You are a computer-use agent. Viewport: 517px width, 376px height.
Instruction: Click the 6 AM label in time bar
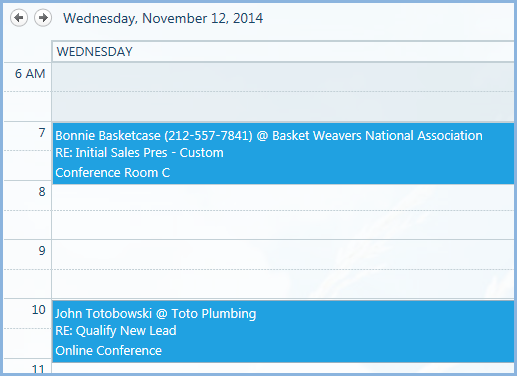click(30, 74)
